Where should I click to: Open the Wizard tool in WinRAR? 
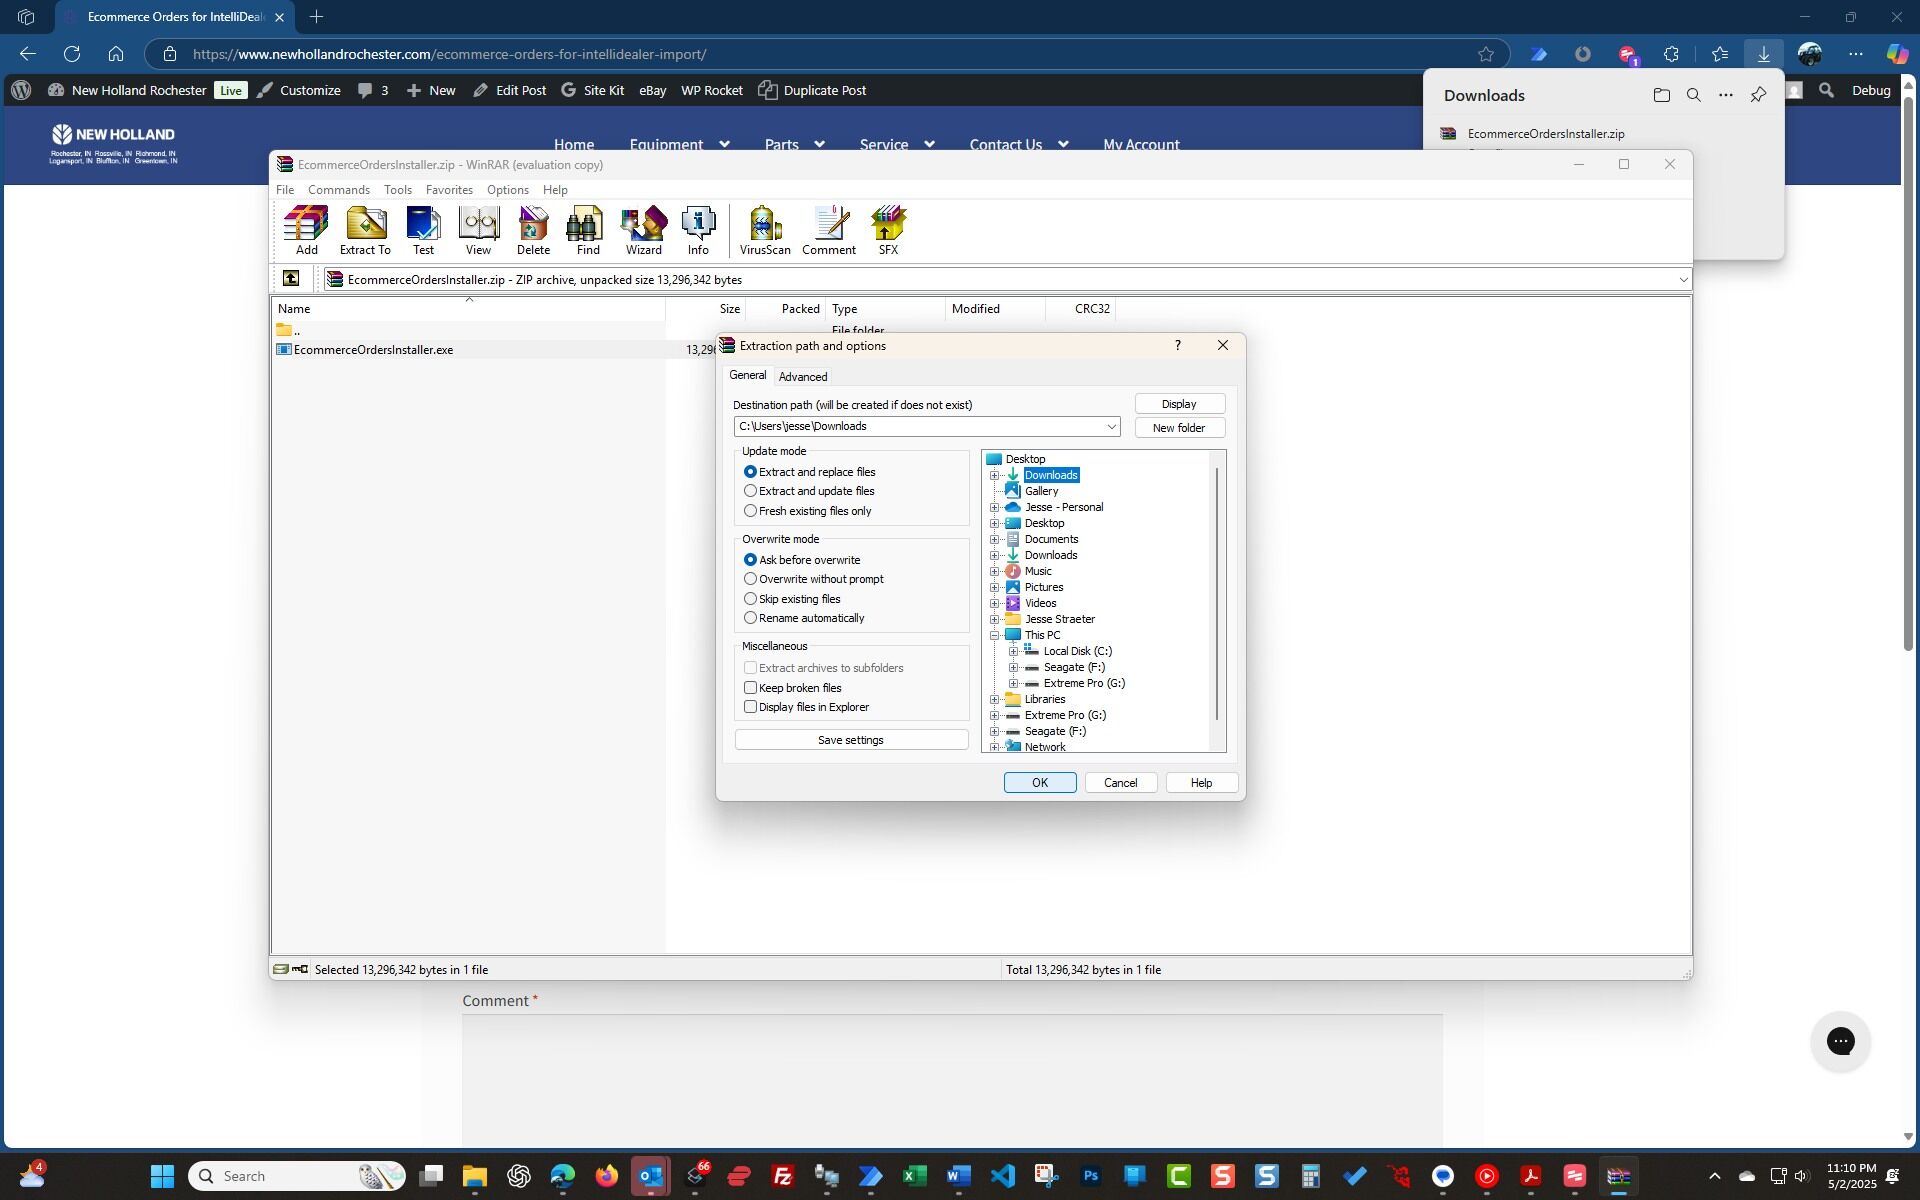644,231
